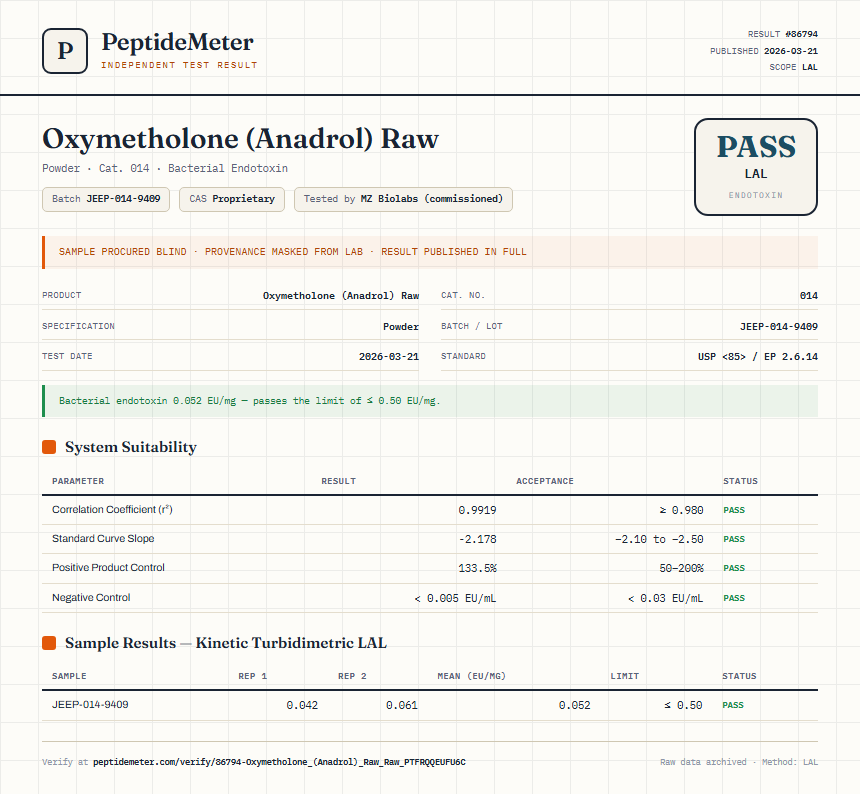Click the SAMPLE column header

pos(69,676)
